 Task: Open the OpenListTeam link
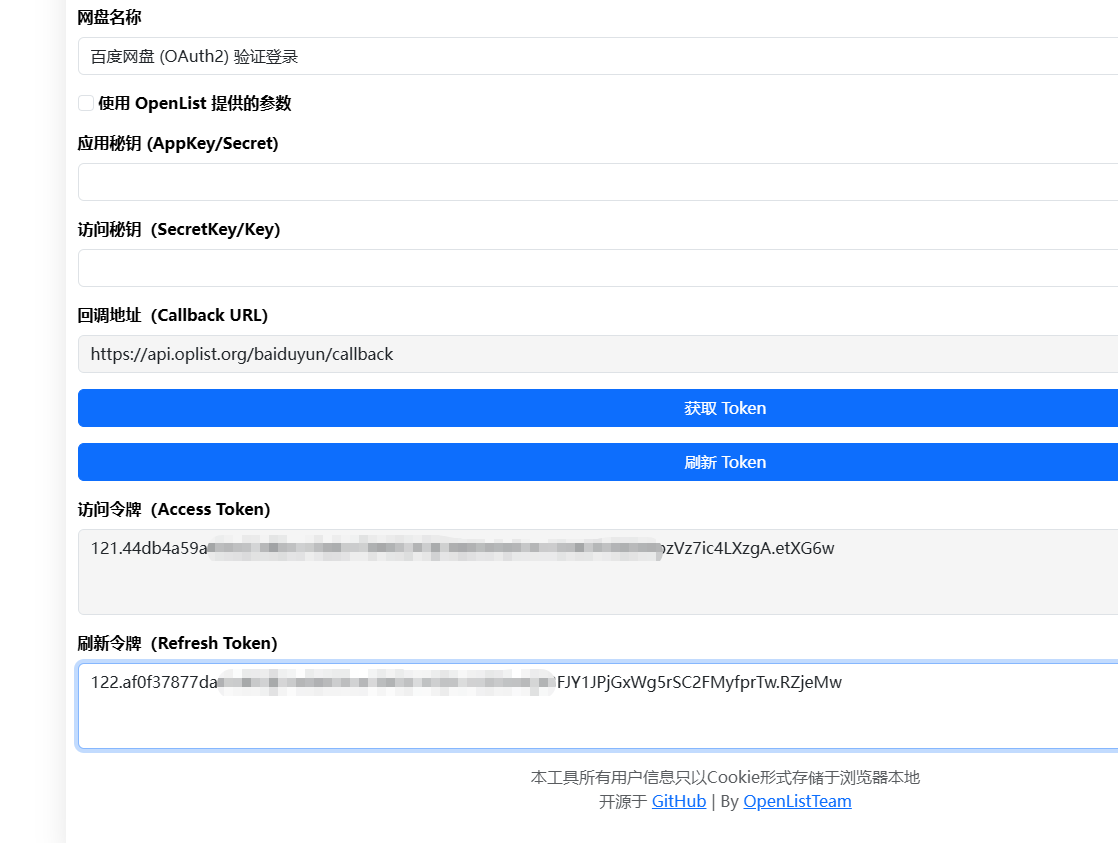coord(797,802)
